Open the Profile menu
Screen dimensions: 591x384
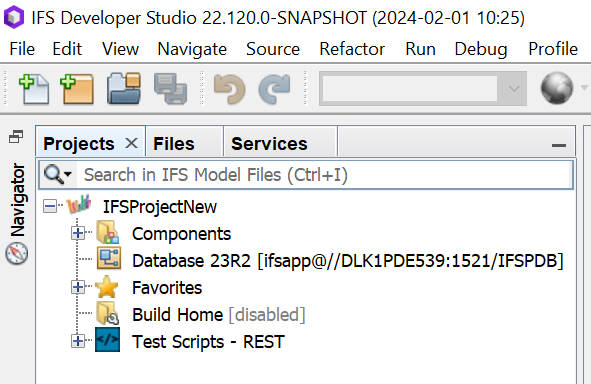click(x=553, y=49)
